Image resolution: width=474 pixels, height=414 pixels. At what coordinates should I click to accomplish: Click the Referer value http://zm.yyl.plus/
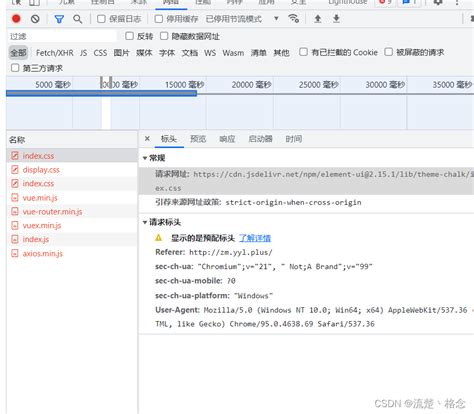[x=231, y=252]
